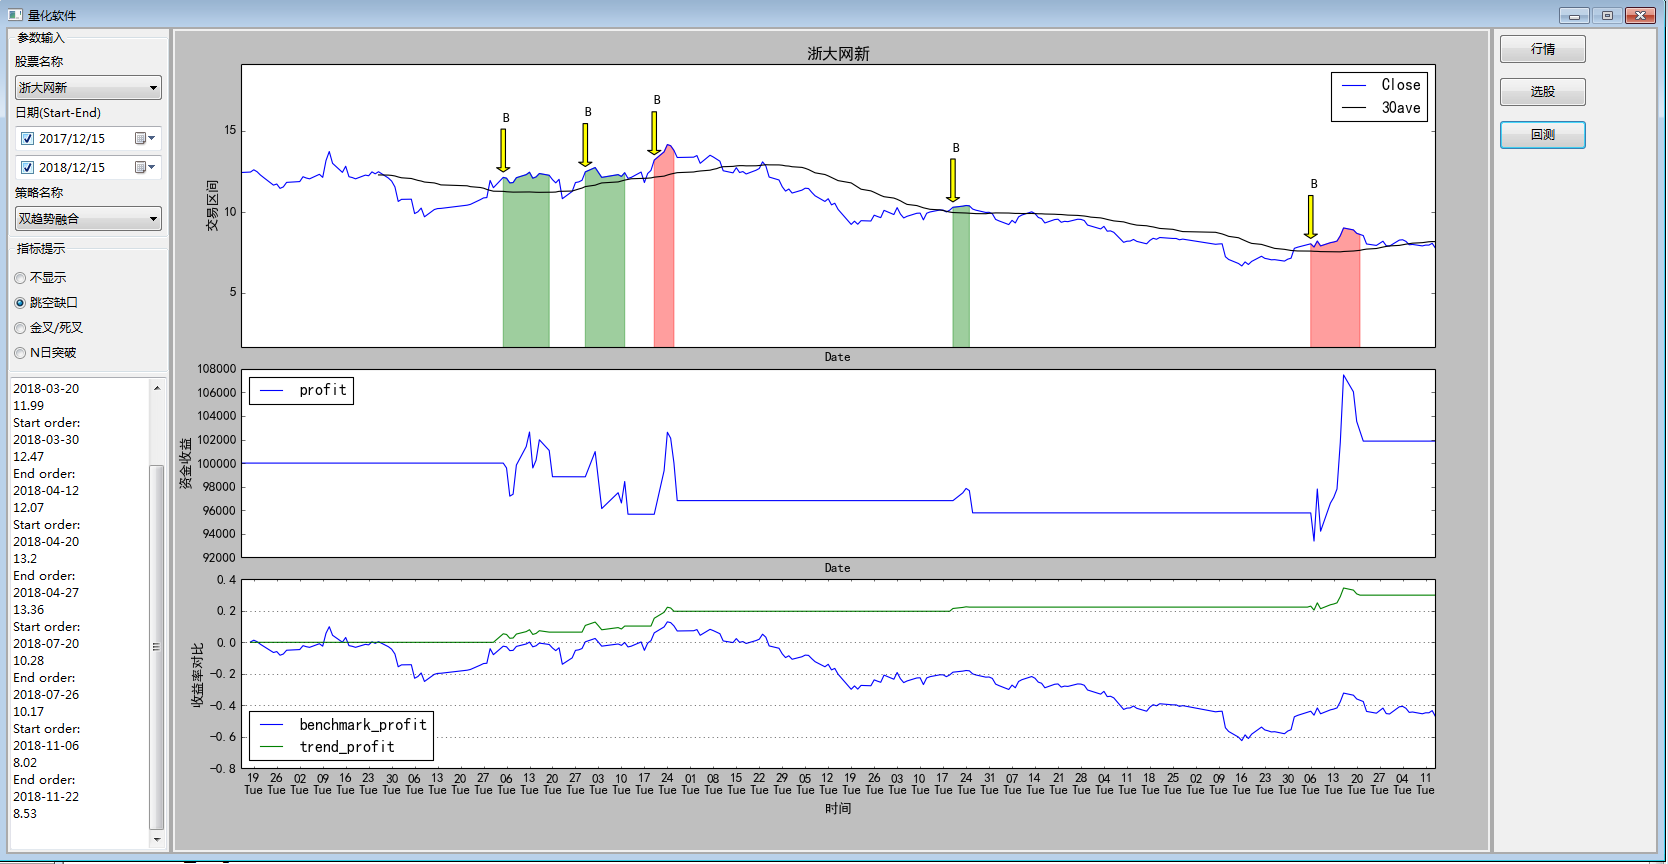
Task: Select log value 8.53
Action: click(25, 814)
